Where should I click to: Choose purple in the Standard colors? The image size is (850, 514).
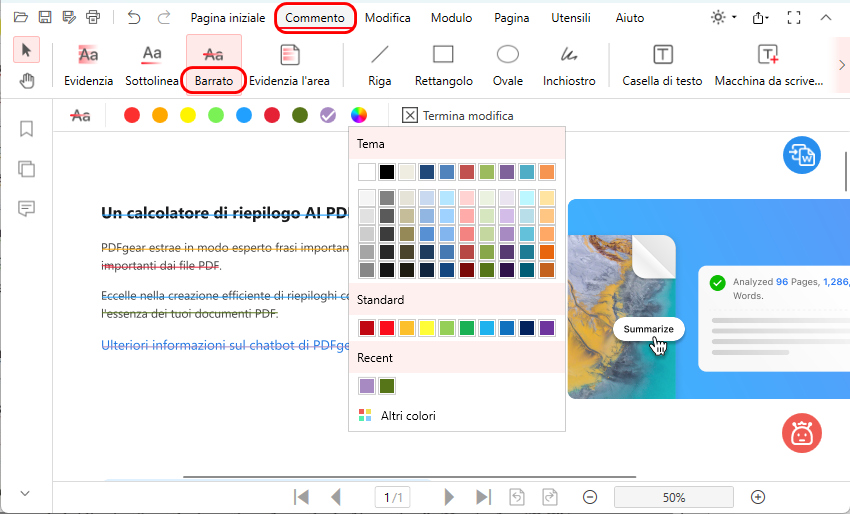(547, 328)
